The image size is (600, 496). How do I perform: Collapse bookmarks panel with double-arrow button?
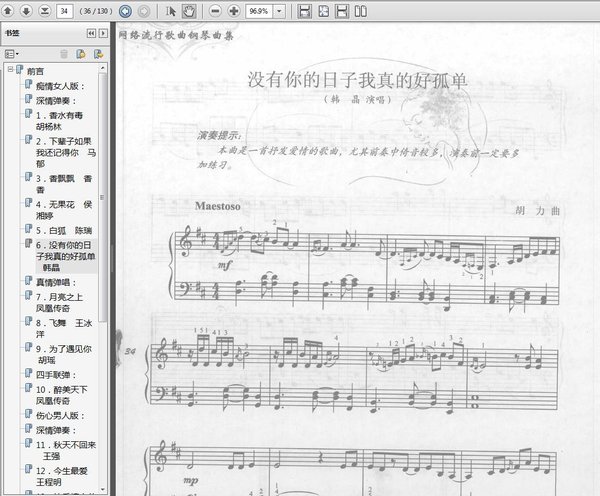[x=91, y=33]
